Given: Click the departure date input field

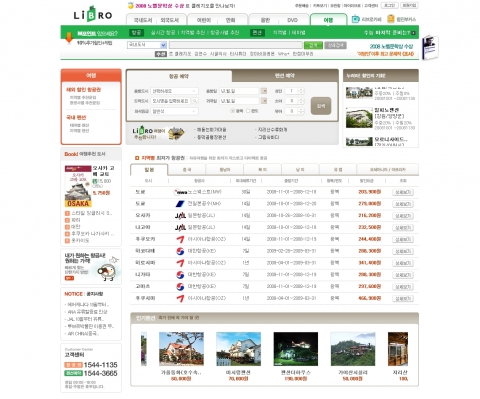Looking at the screenshot, I should tap(239, 91).
